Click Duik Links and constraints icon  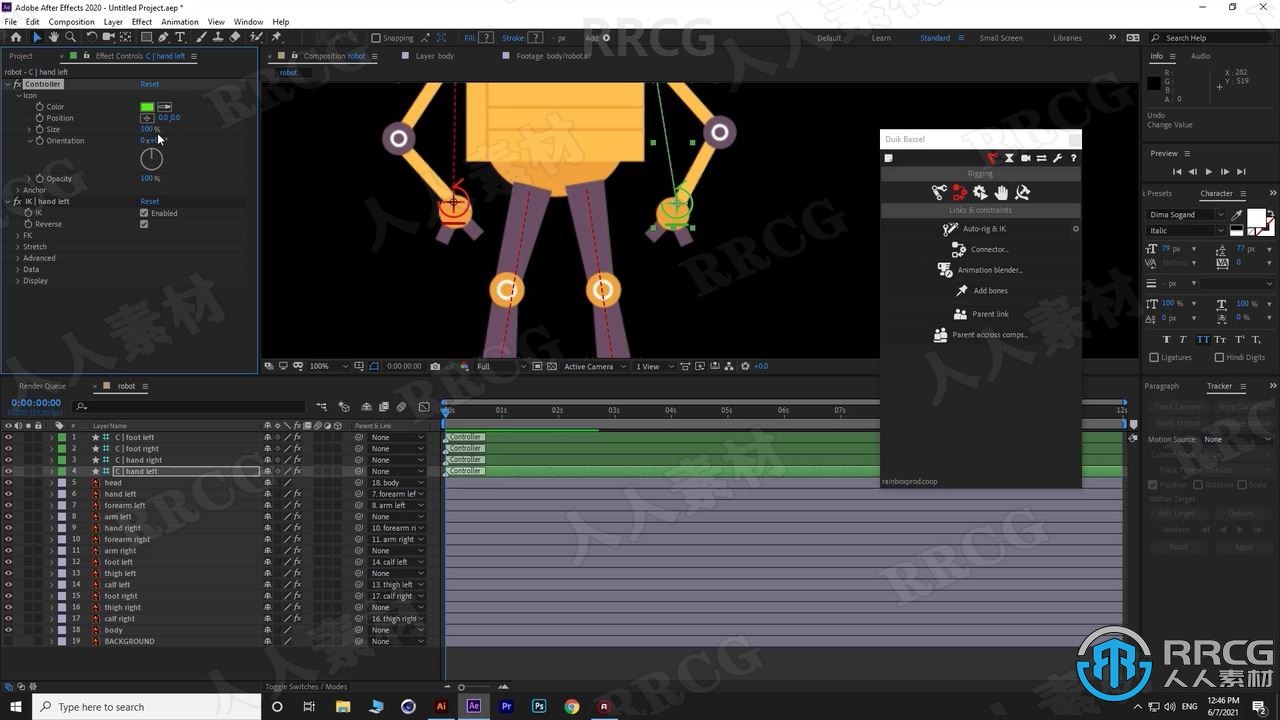[959, 192]
